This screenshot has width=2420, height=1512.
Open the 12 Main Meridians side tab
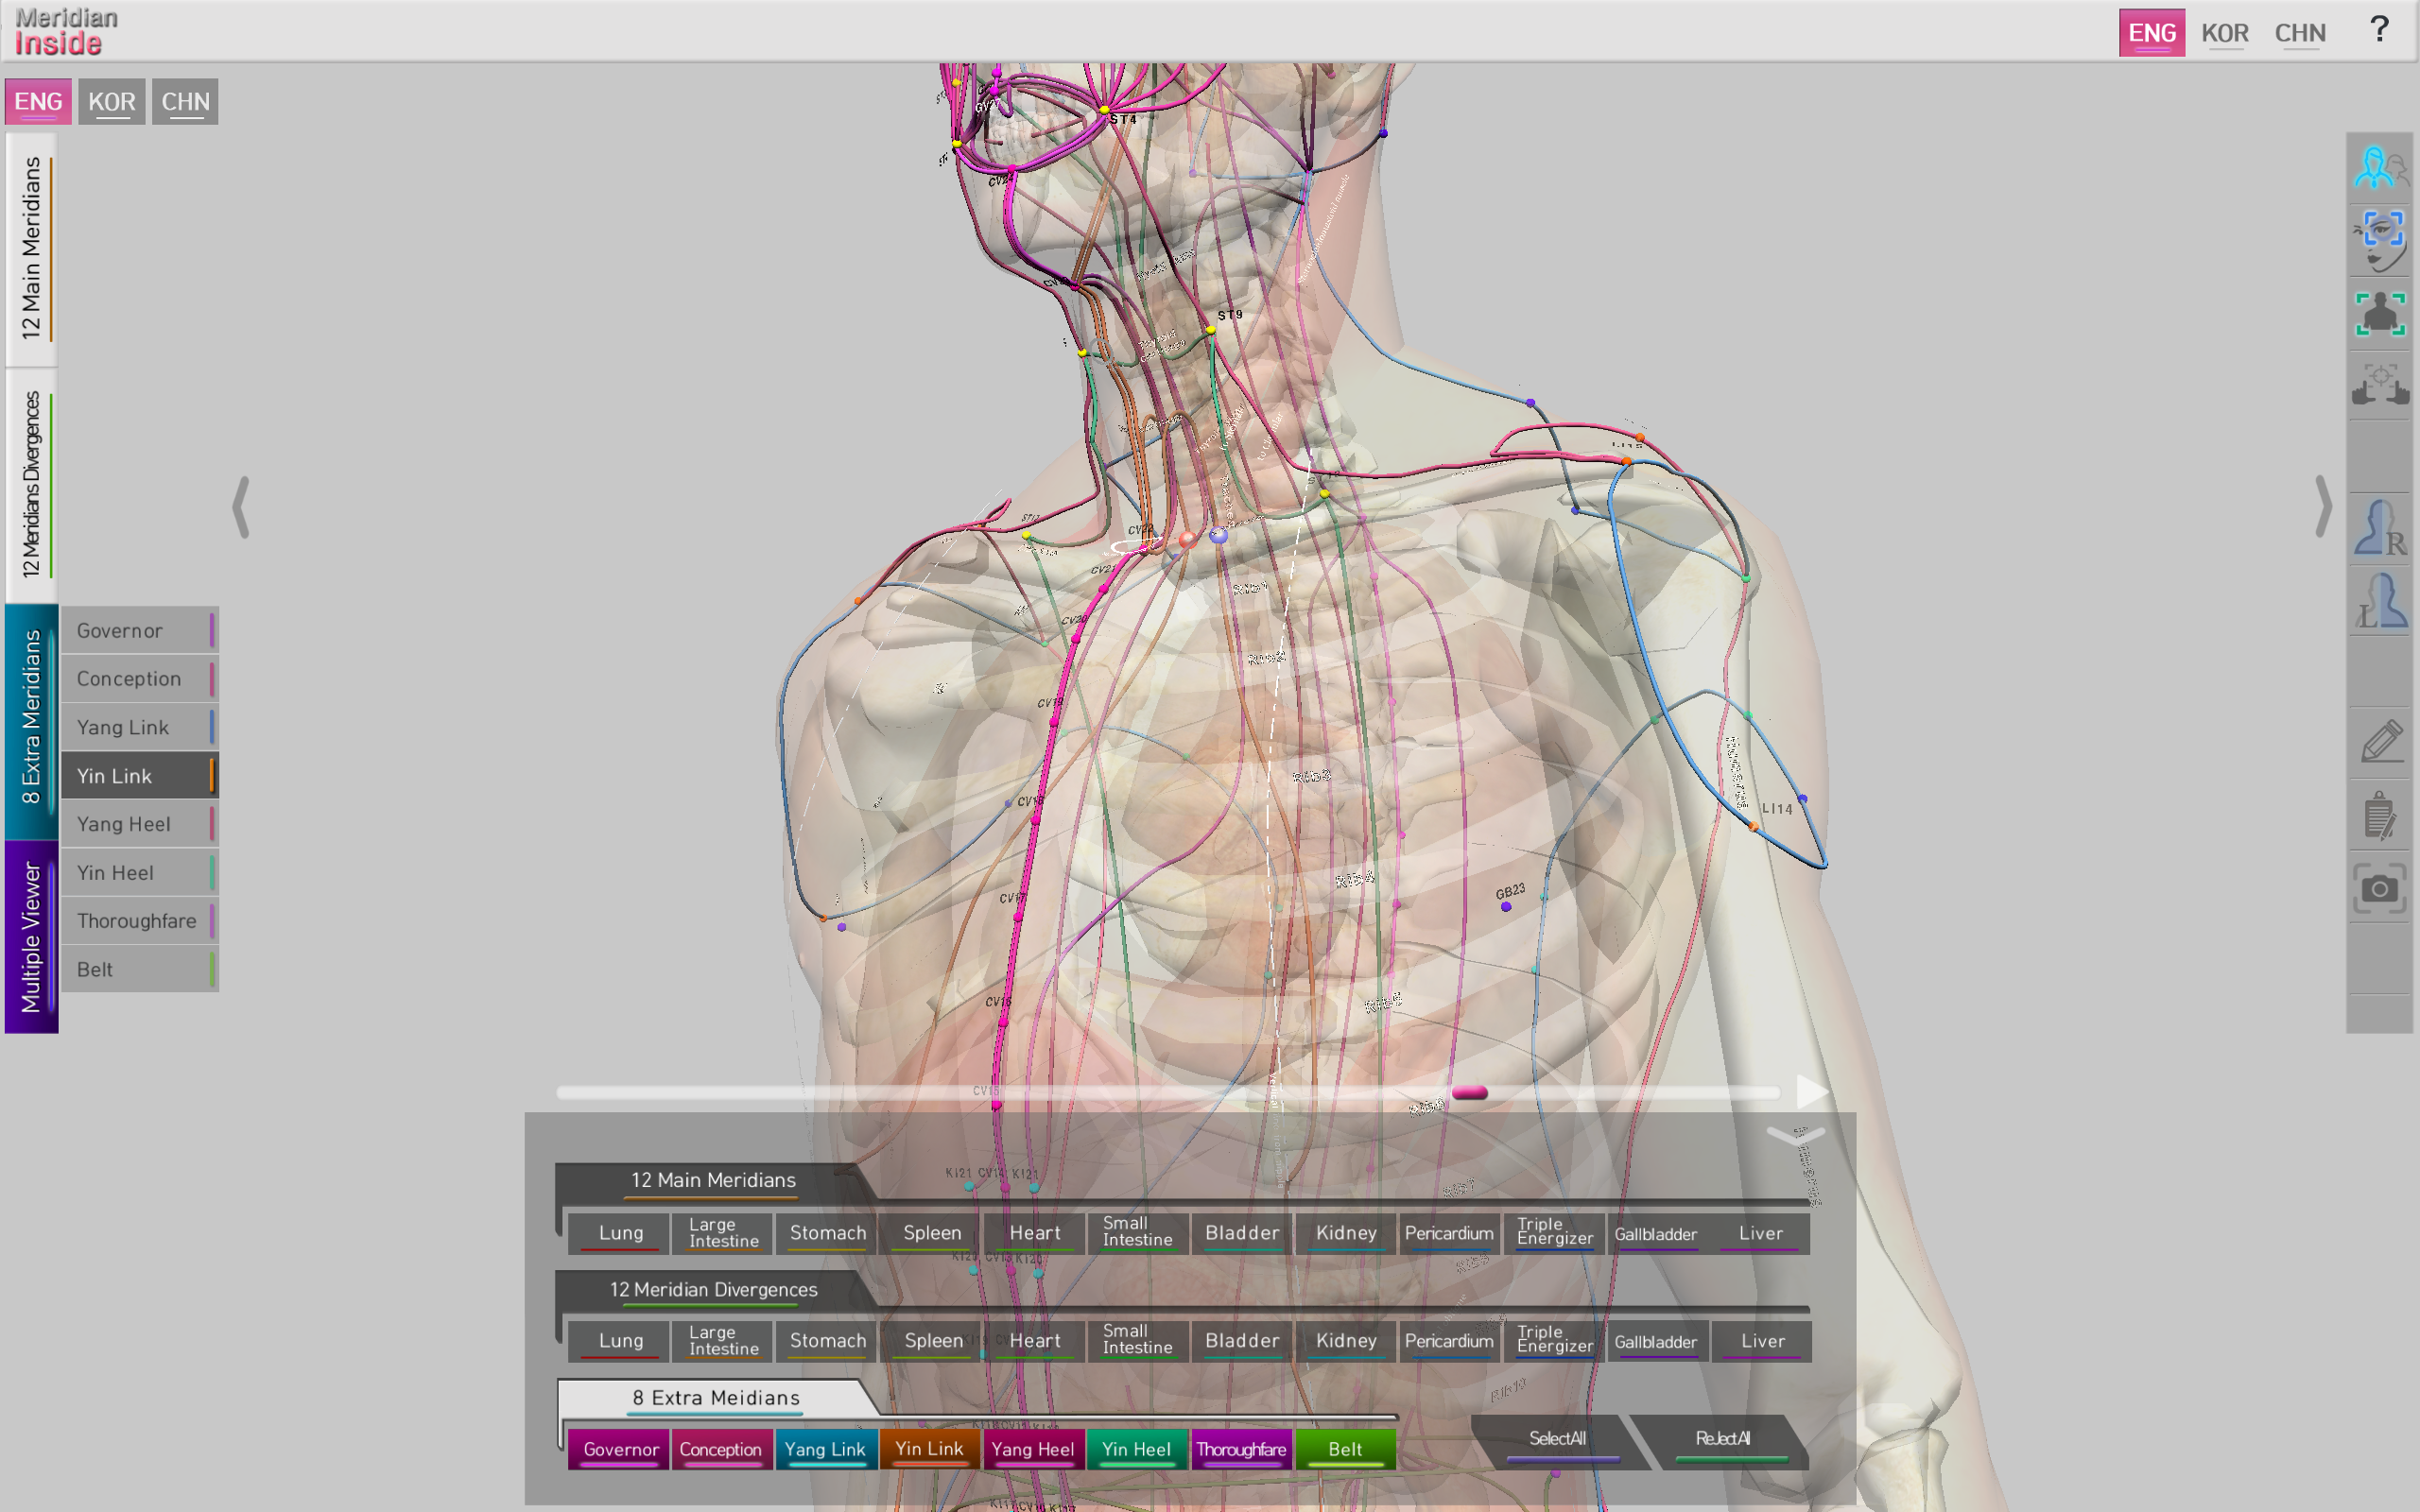tap(32, 249)
